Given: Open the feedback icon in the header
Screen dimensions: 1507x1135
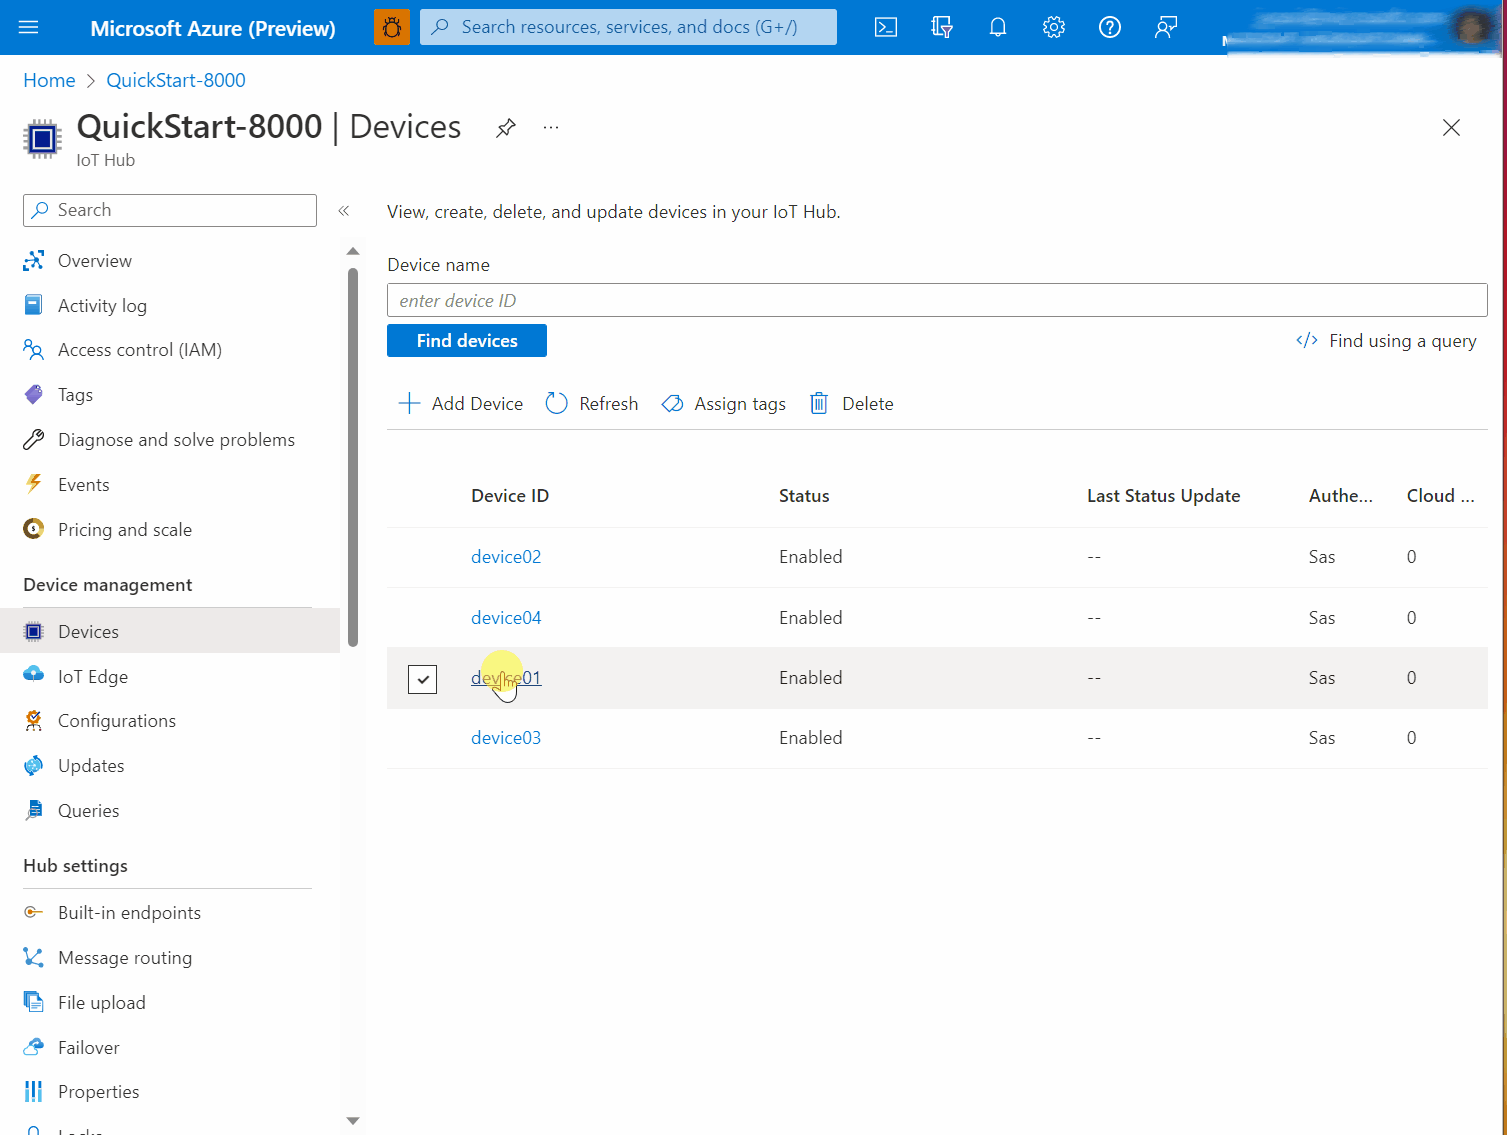Looking at the screenshot, I should 1166,27.
